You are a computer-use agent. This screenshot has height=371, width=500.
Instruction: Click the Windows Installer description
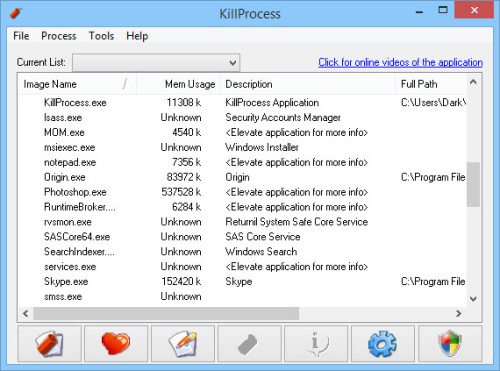[x=262, y=147]
